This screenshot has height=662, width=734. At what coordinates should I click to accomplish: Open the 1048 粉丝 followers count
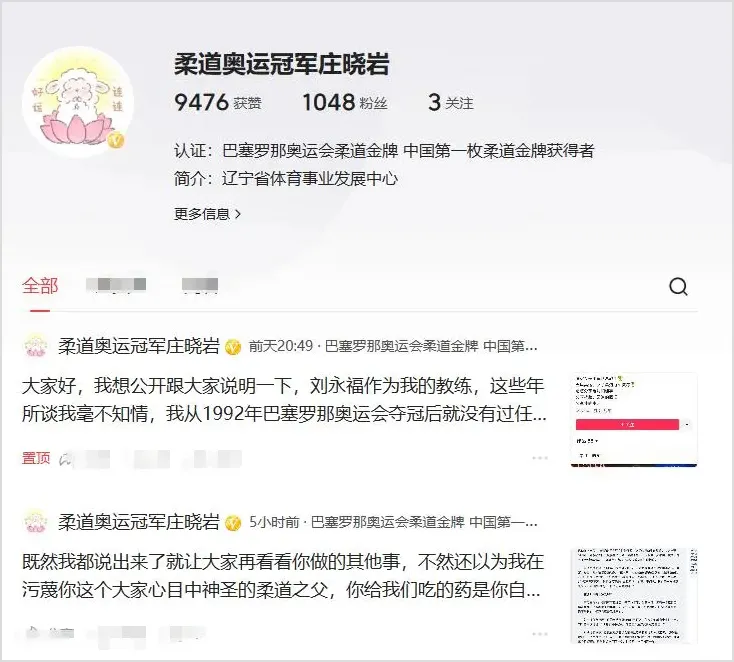click(x=345, y=102)
